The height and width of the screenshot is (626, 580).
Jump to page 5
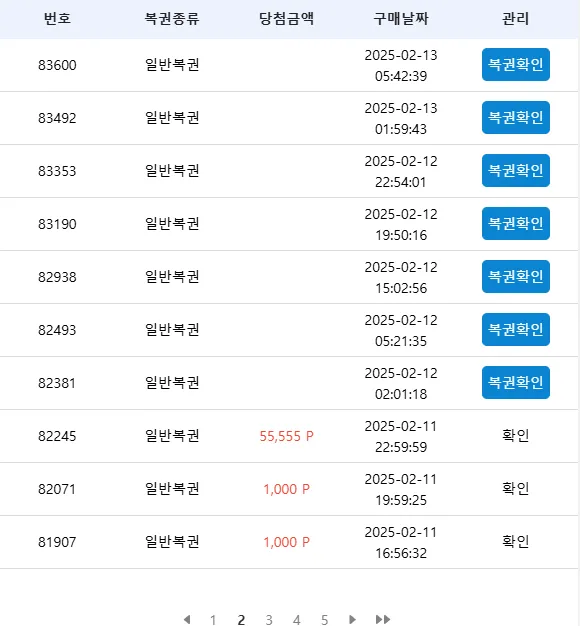tap(325, 620)
